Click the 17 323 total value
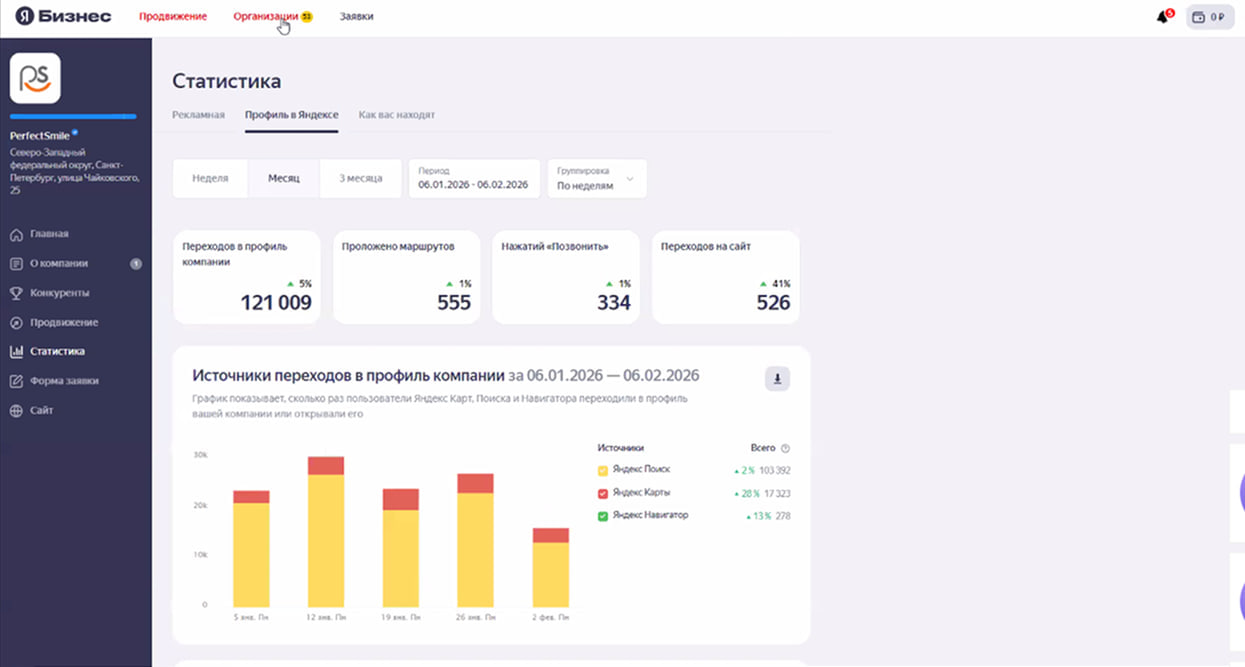The width and height of the screenshot is (1245, 667). [x=777, y=493]
